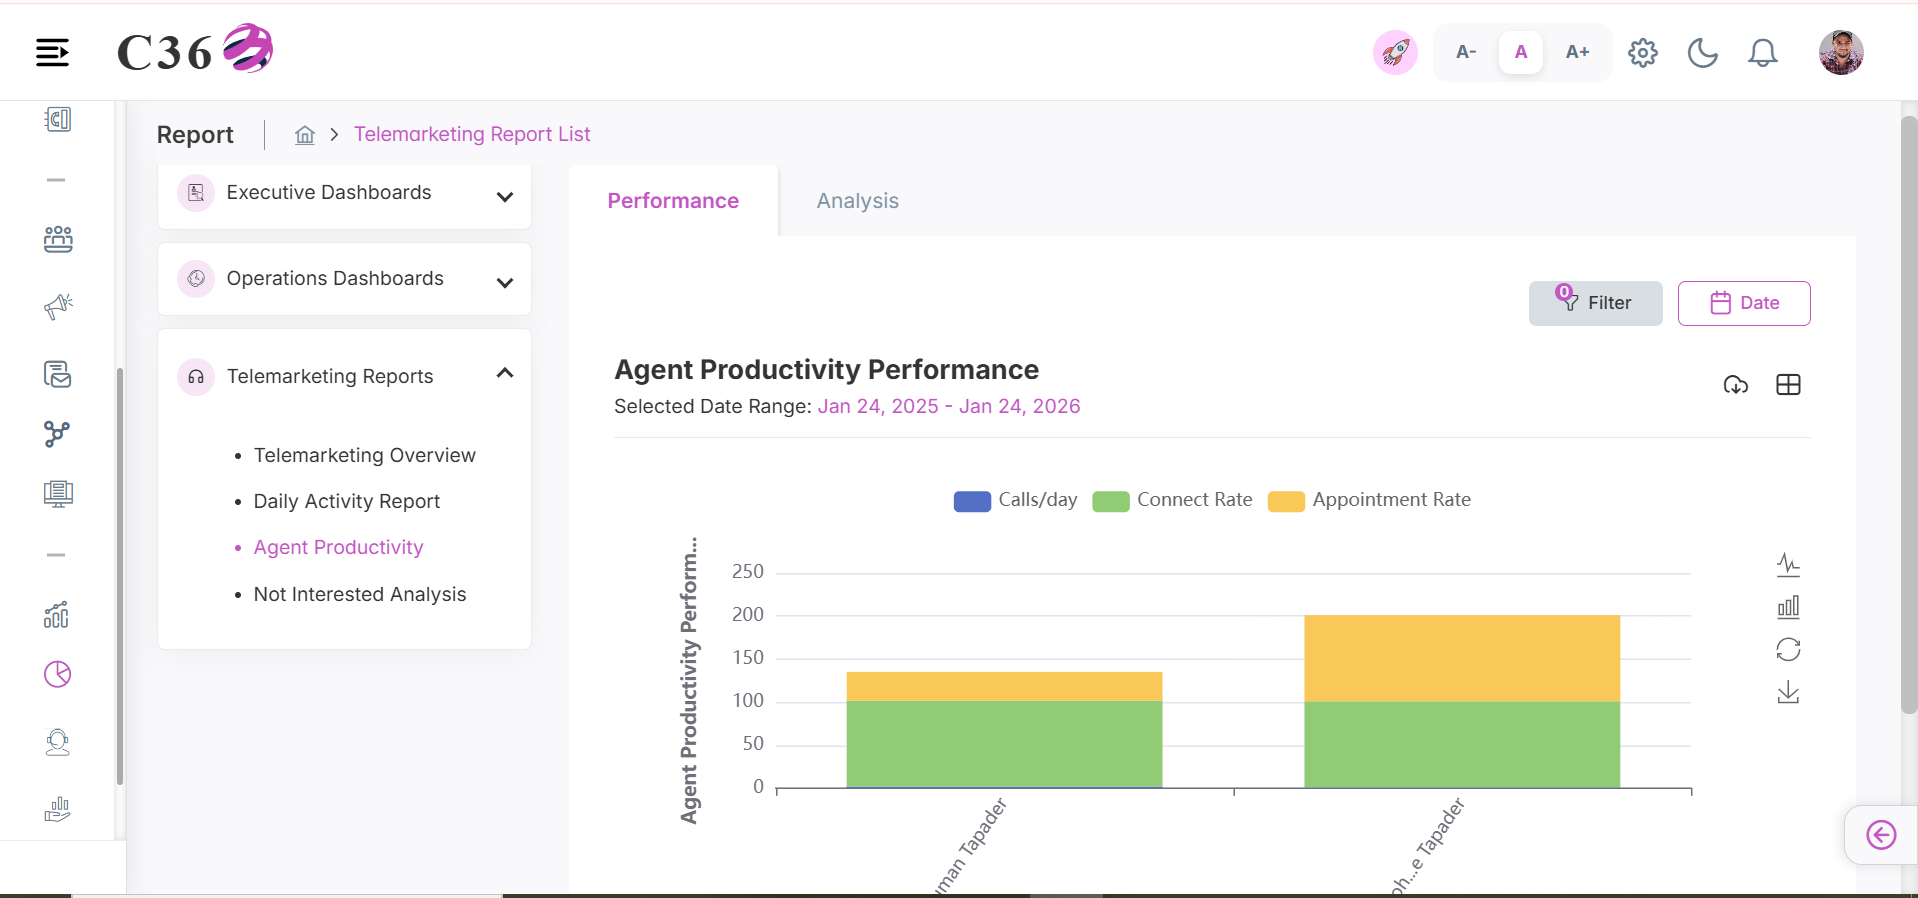This screenshot has height=898, width=1918.
Task: Open the user profile avatar
Action: (x=1841, y=52)
